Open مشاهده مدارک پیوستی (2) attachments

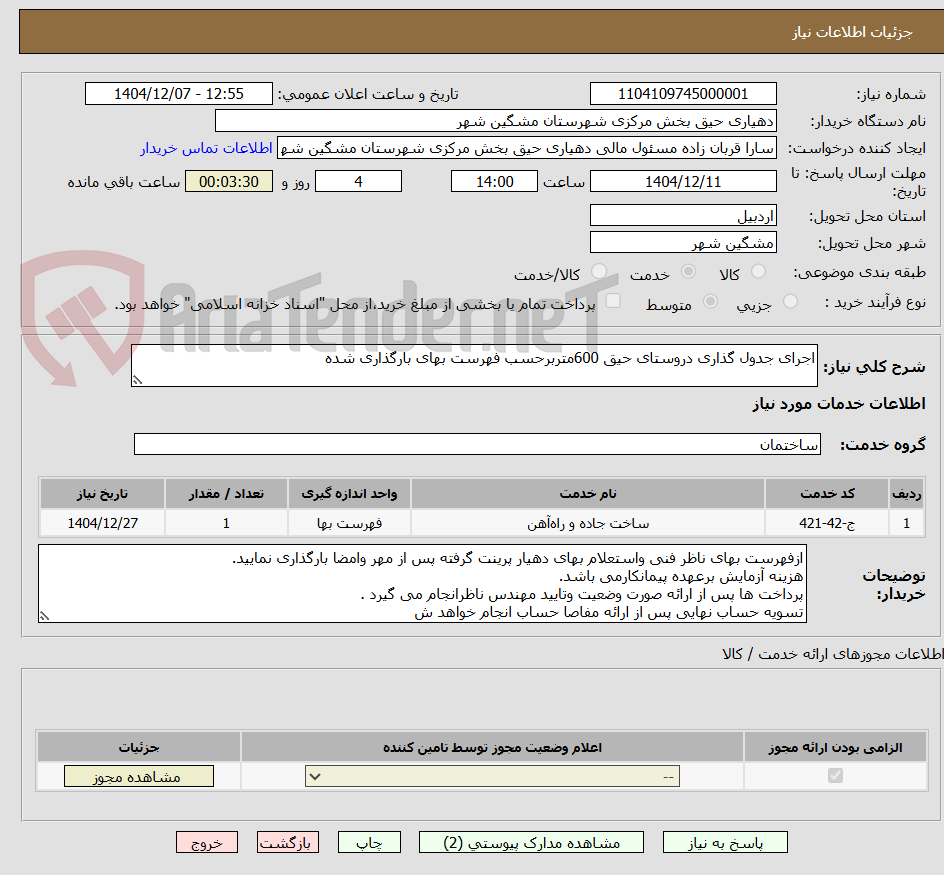coord(531,842)
